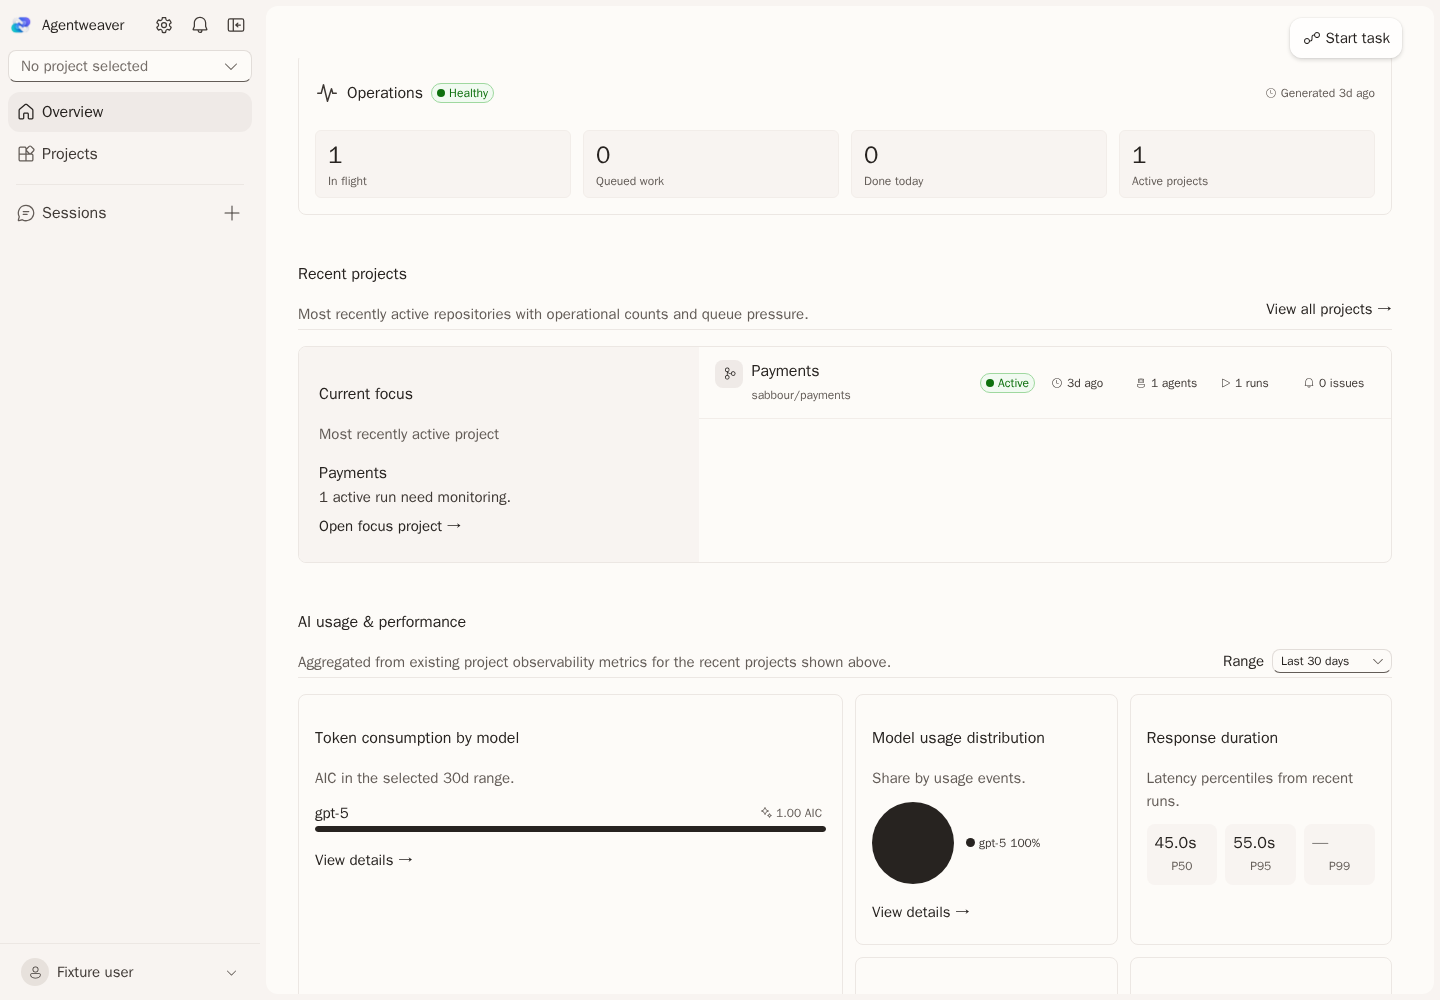Screen dimensions: 1440x1000
Task: Collapse the sidebar using the panel icon
Action: point(236,25)
